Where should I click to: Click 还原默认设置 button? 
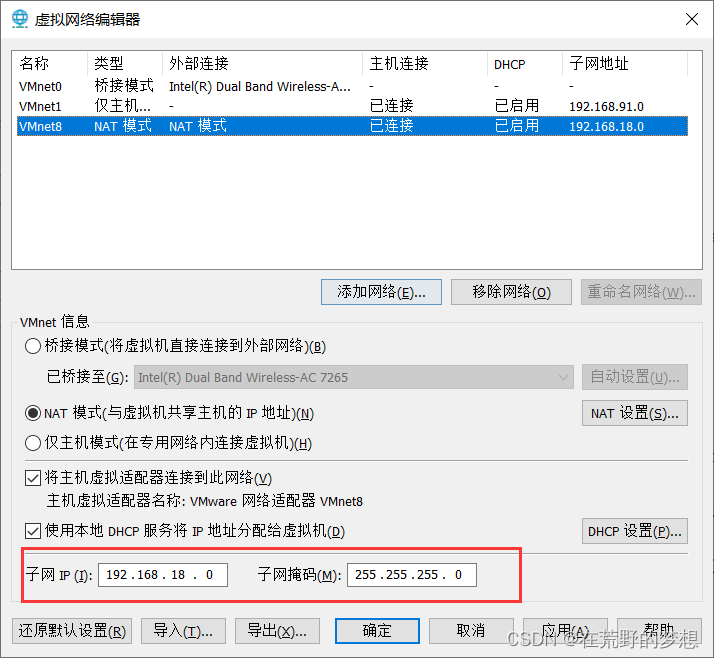point(72,631)
